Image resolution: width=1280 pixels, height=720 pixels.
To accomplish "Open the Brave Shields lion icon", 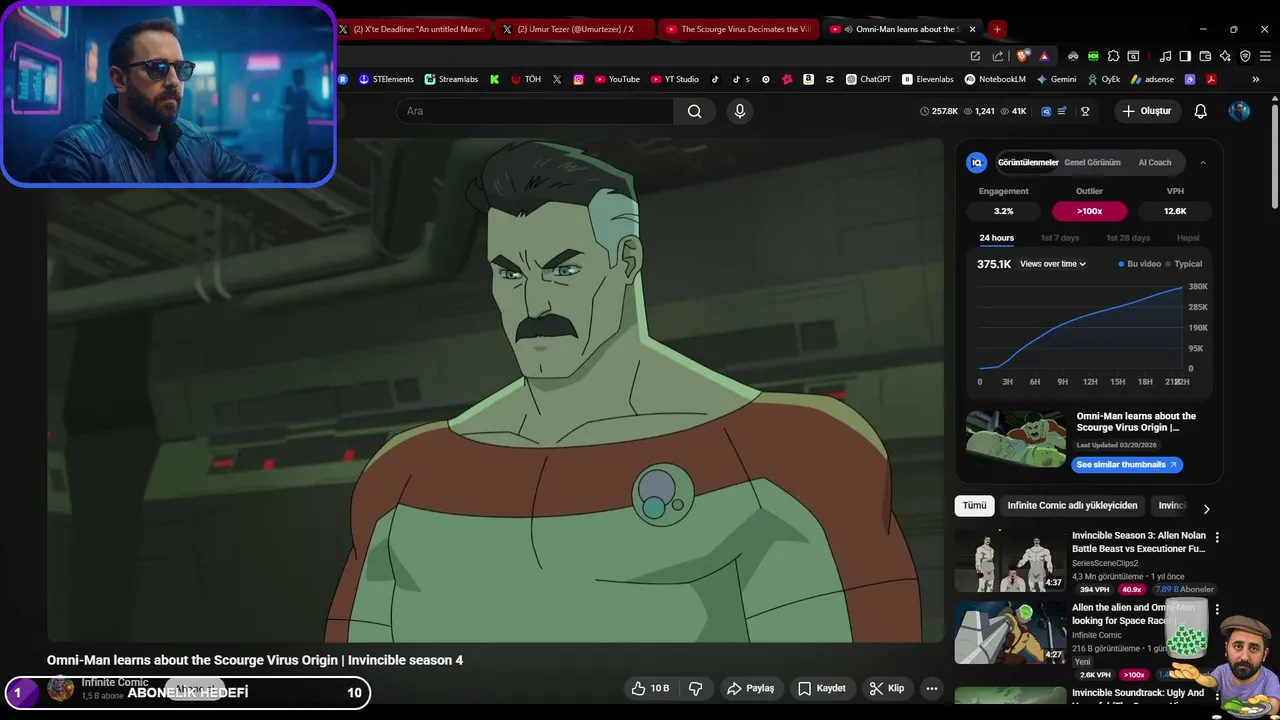I will click(1022, 56).
